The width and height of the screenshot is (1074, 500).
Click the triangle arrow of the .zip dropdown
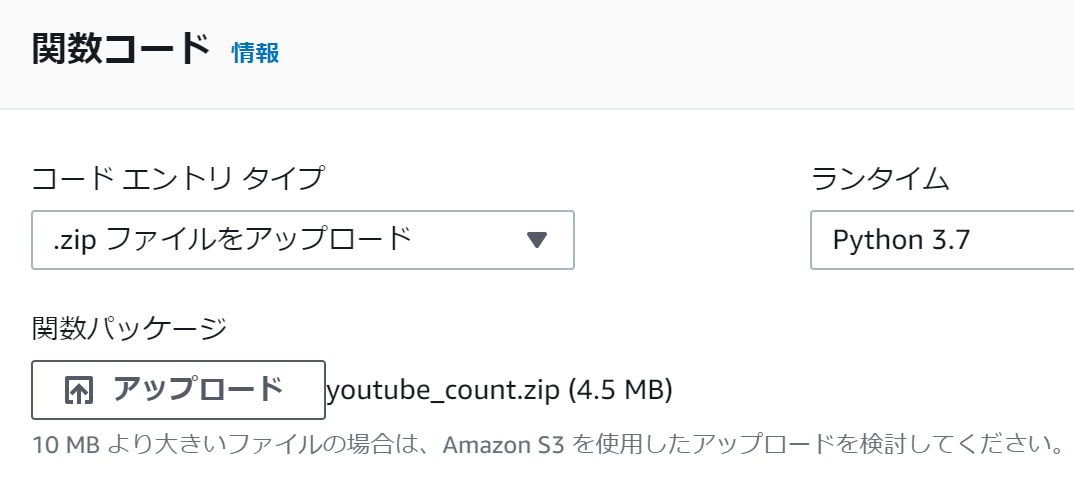click(x=537, y=240)
